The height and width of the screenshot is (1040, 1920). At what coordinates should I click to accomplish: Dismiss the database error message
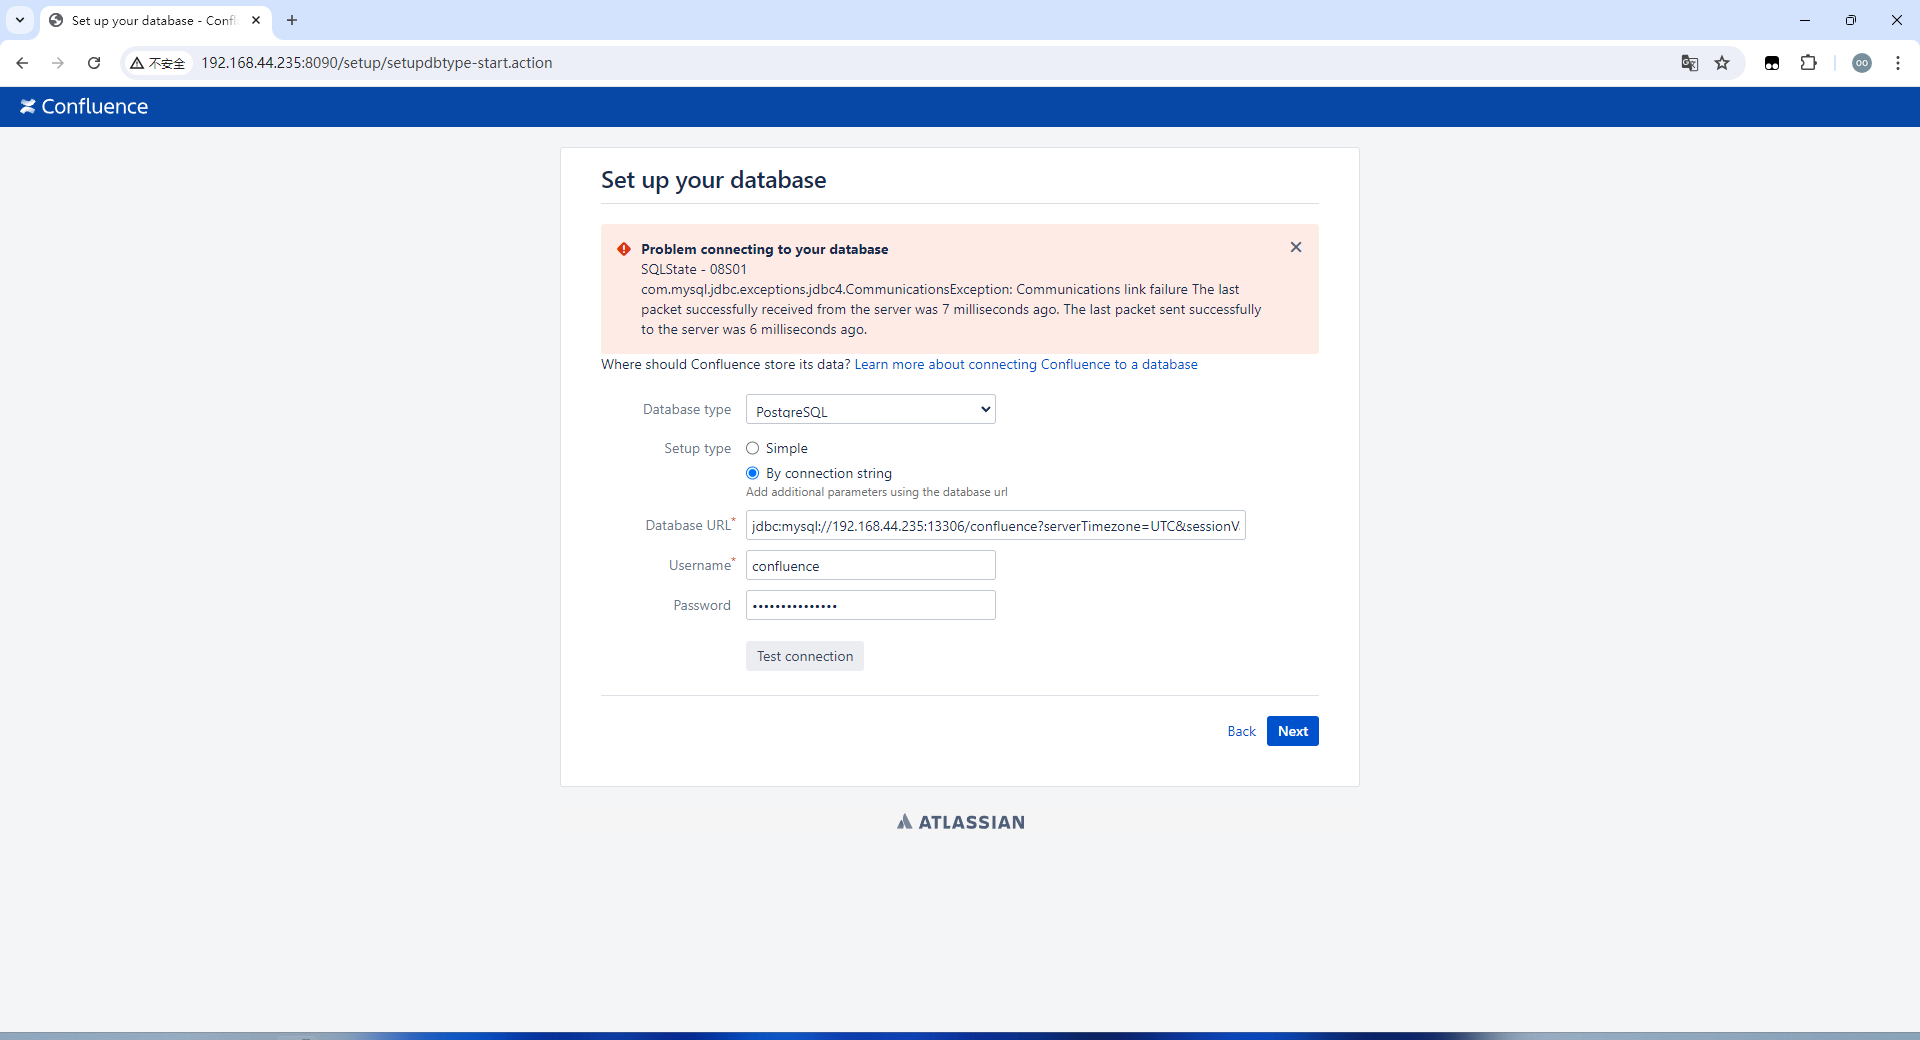click(x=1296, y=247)
